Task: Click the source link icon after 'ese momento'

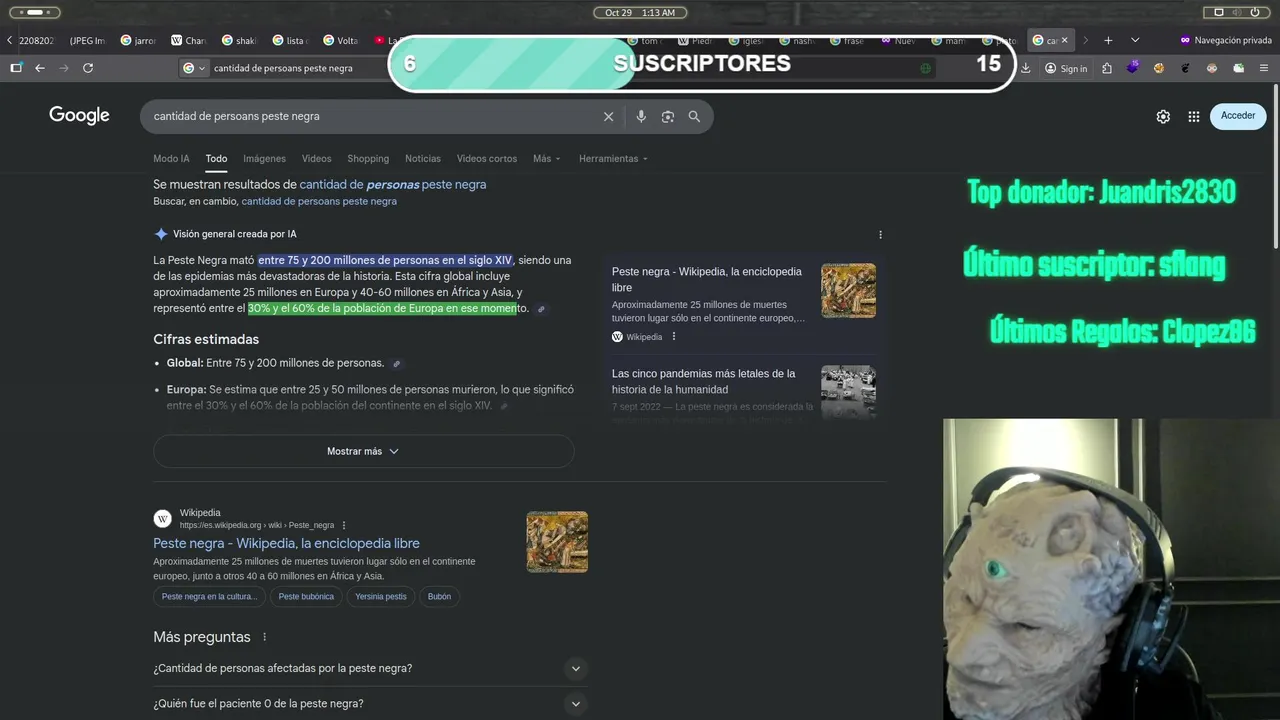Action: [541, 309]
